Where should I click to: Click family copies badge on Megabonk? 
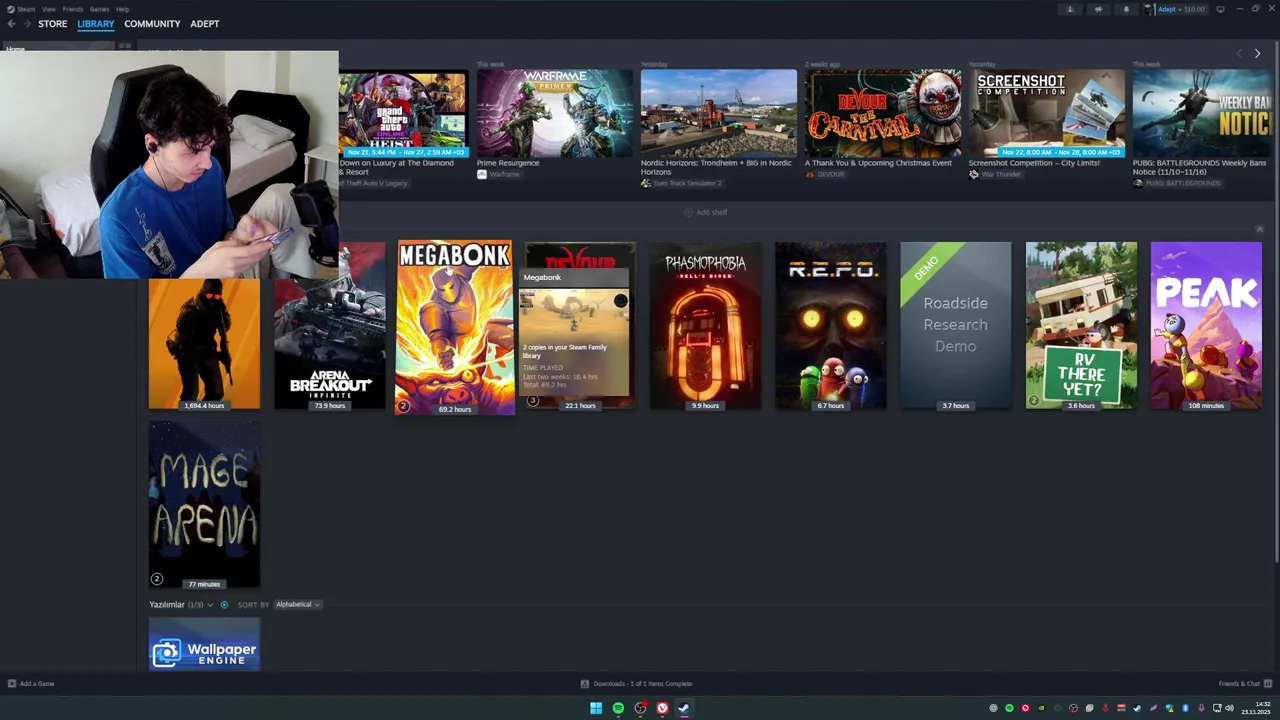point(403,405)
